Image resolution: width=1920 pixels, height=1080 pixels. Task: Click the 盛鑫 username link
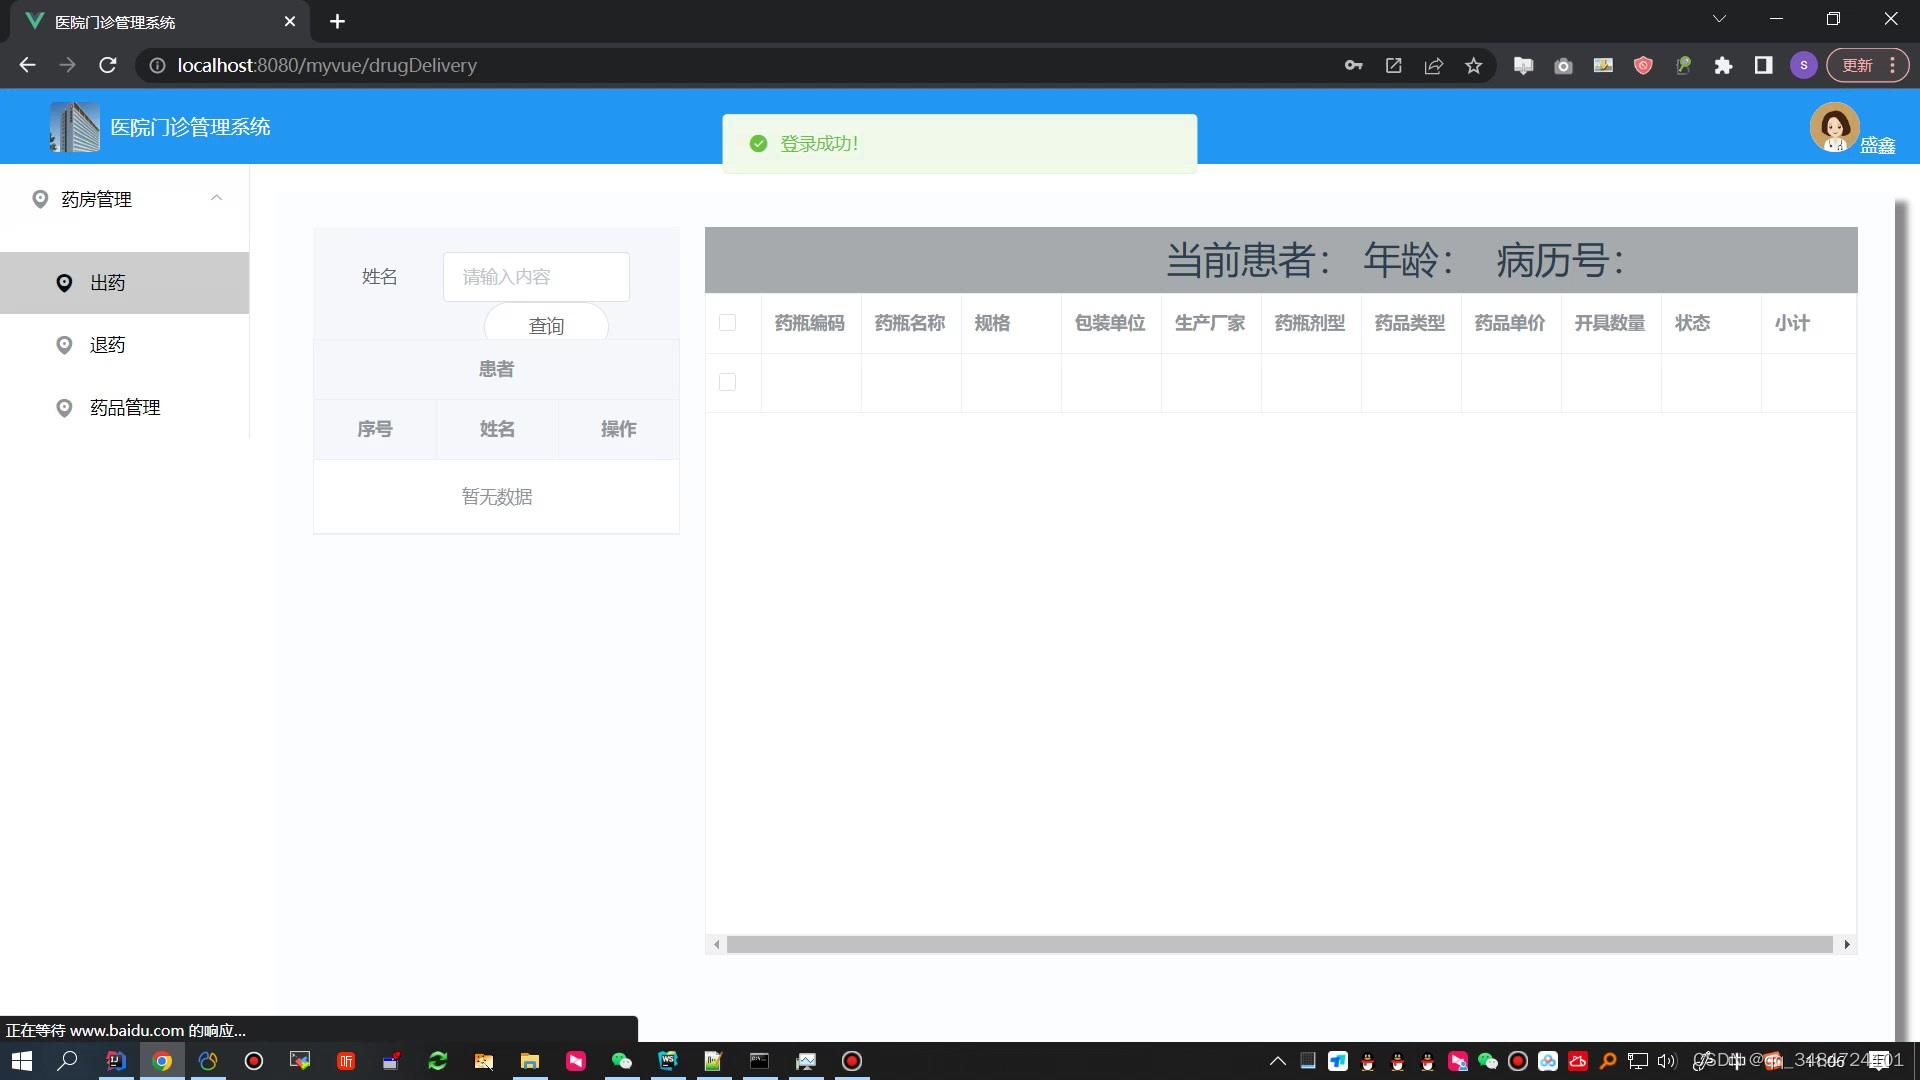click(1877, 146)
